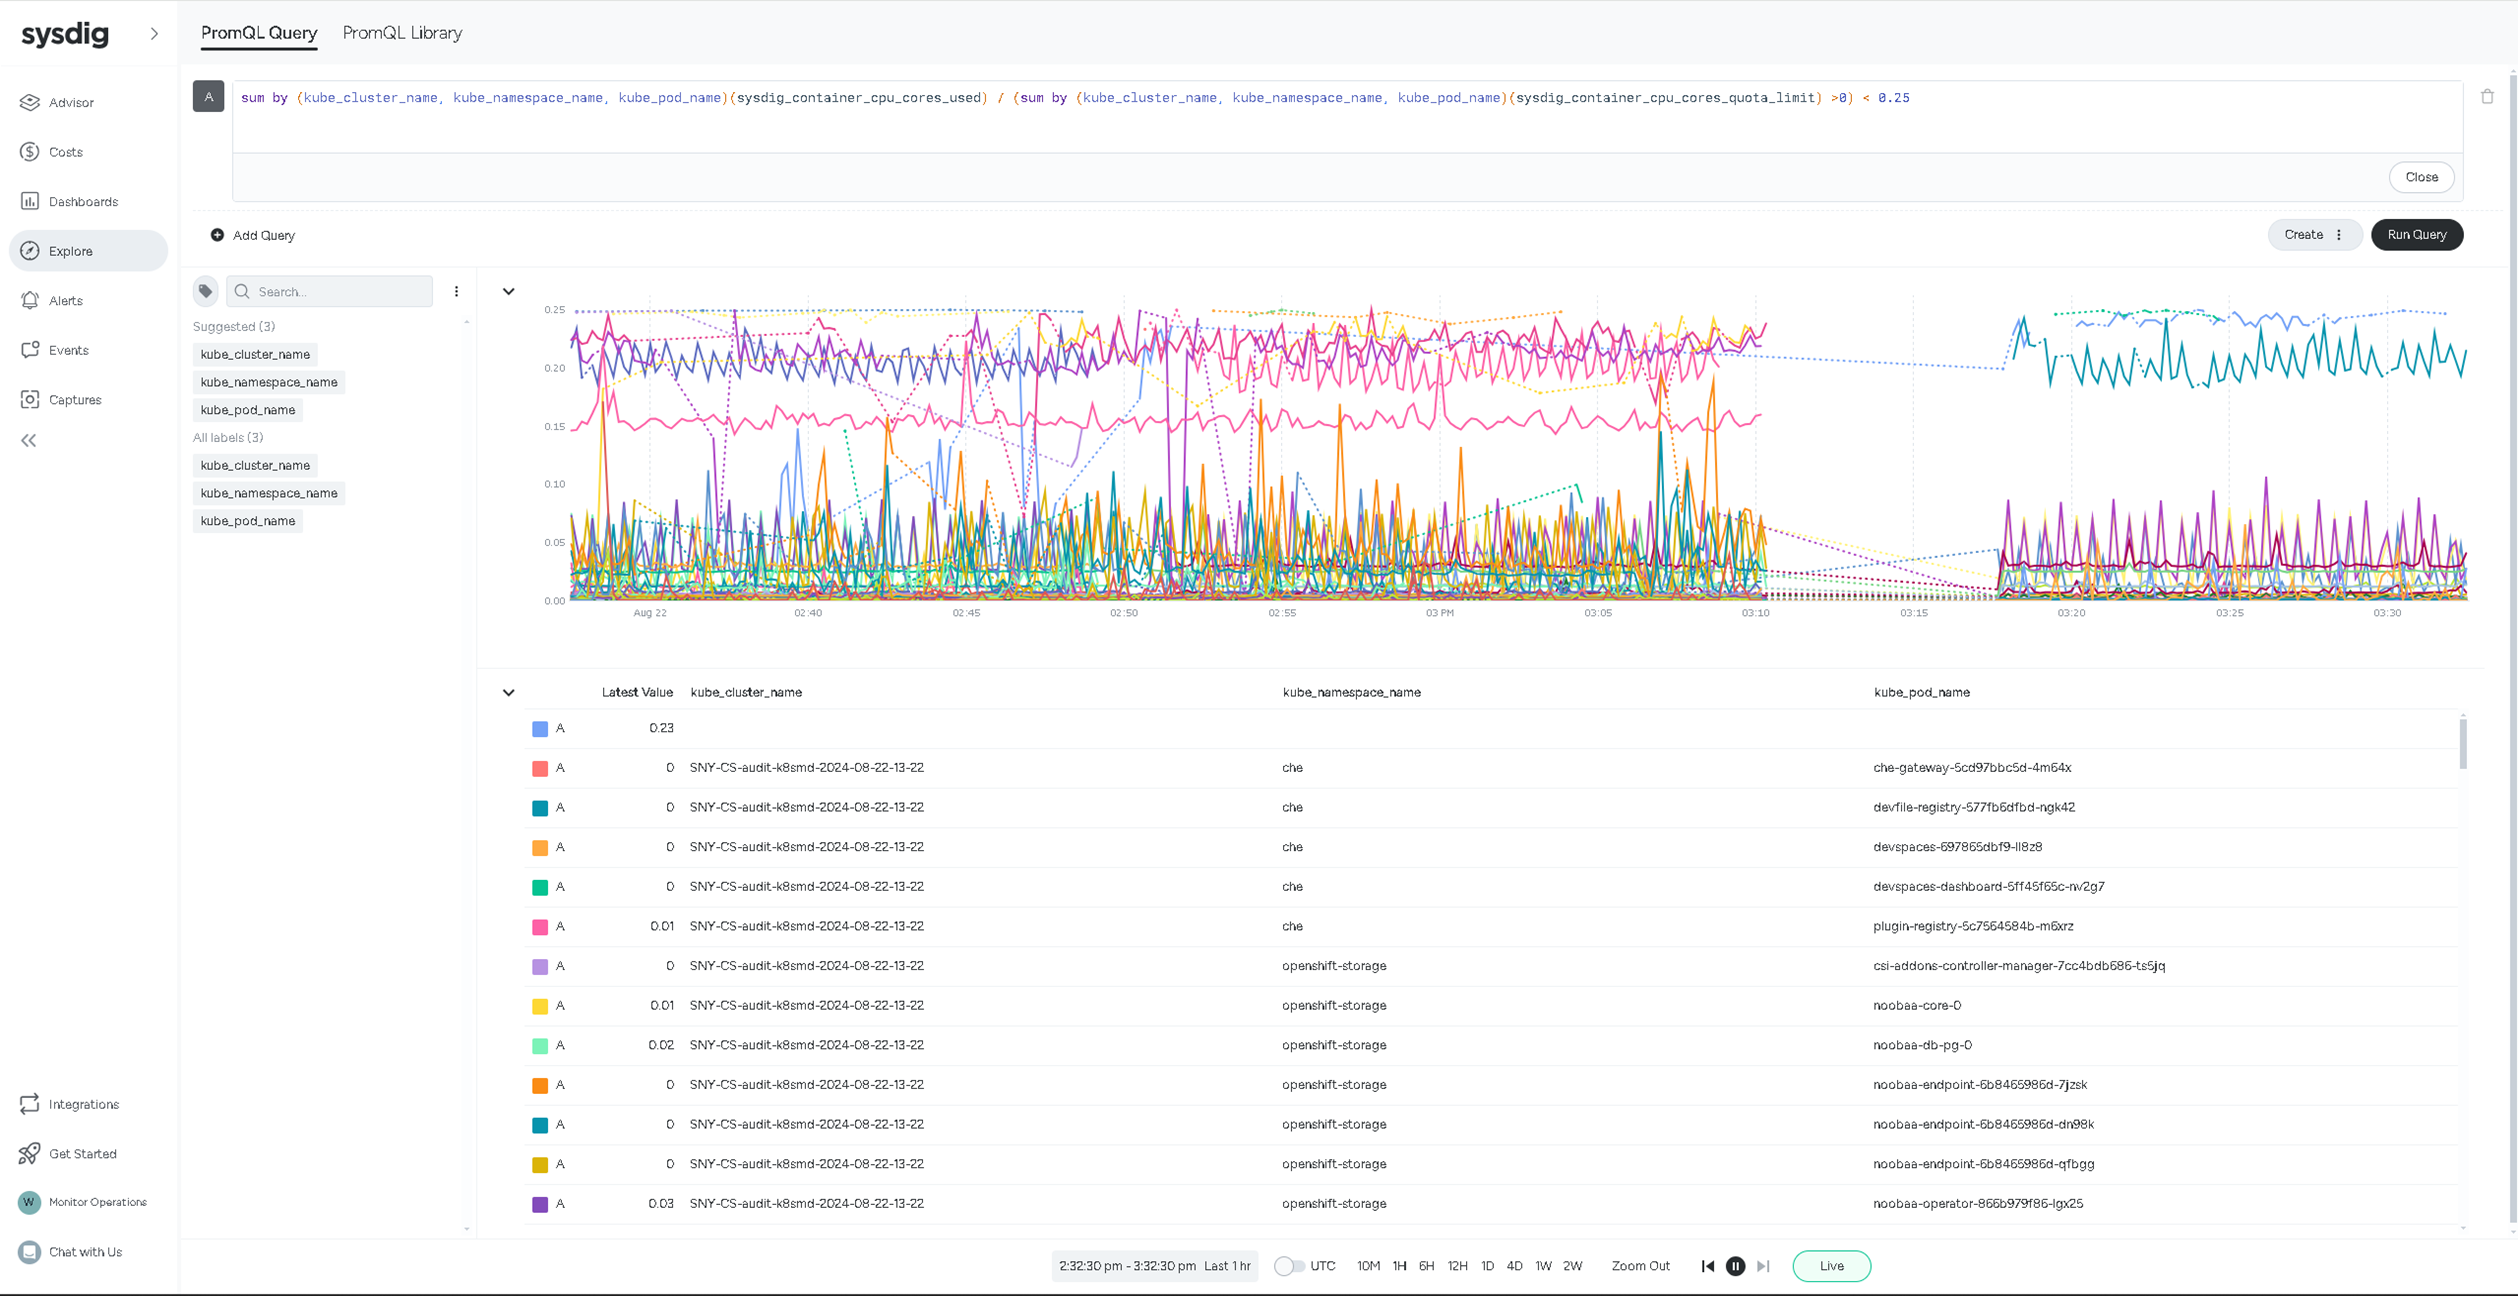Open the three-dot menu next to label search
Viewport: 2518px width, 1296px height.
click(x=457, y=291)
